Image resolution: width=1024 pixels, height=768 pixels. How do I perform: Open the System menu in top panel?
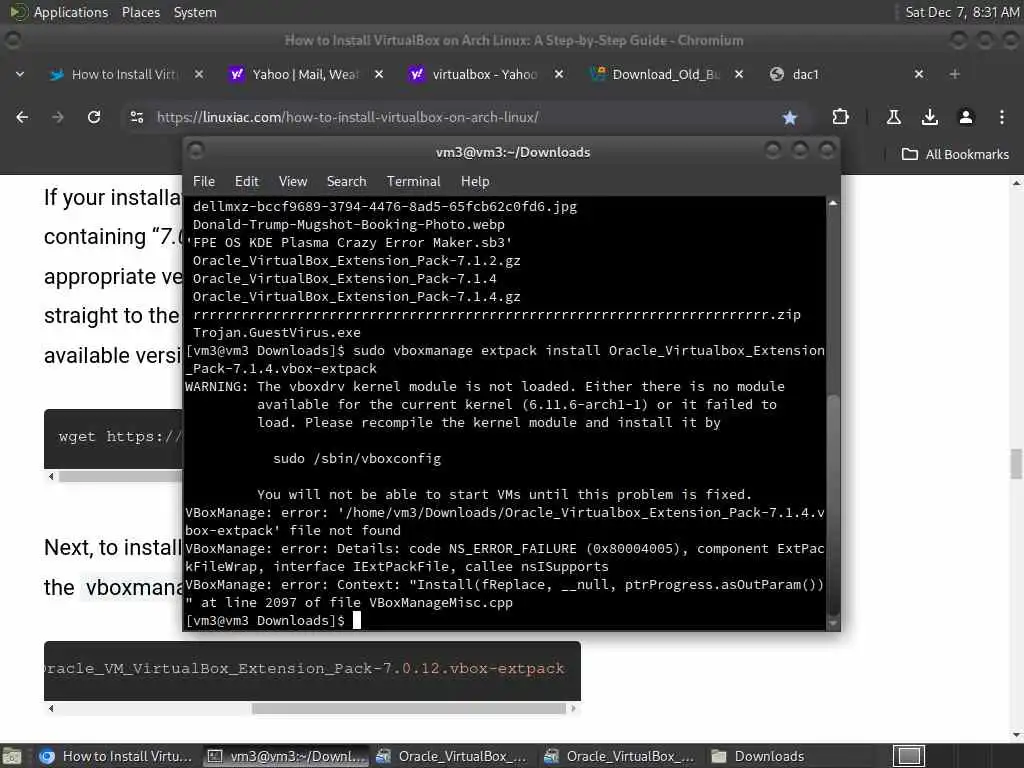195,12
